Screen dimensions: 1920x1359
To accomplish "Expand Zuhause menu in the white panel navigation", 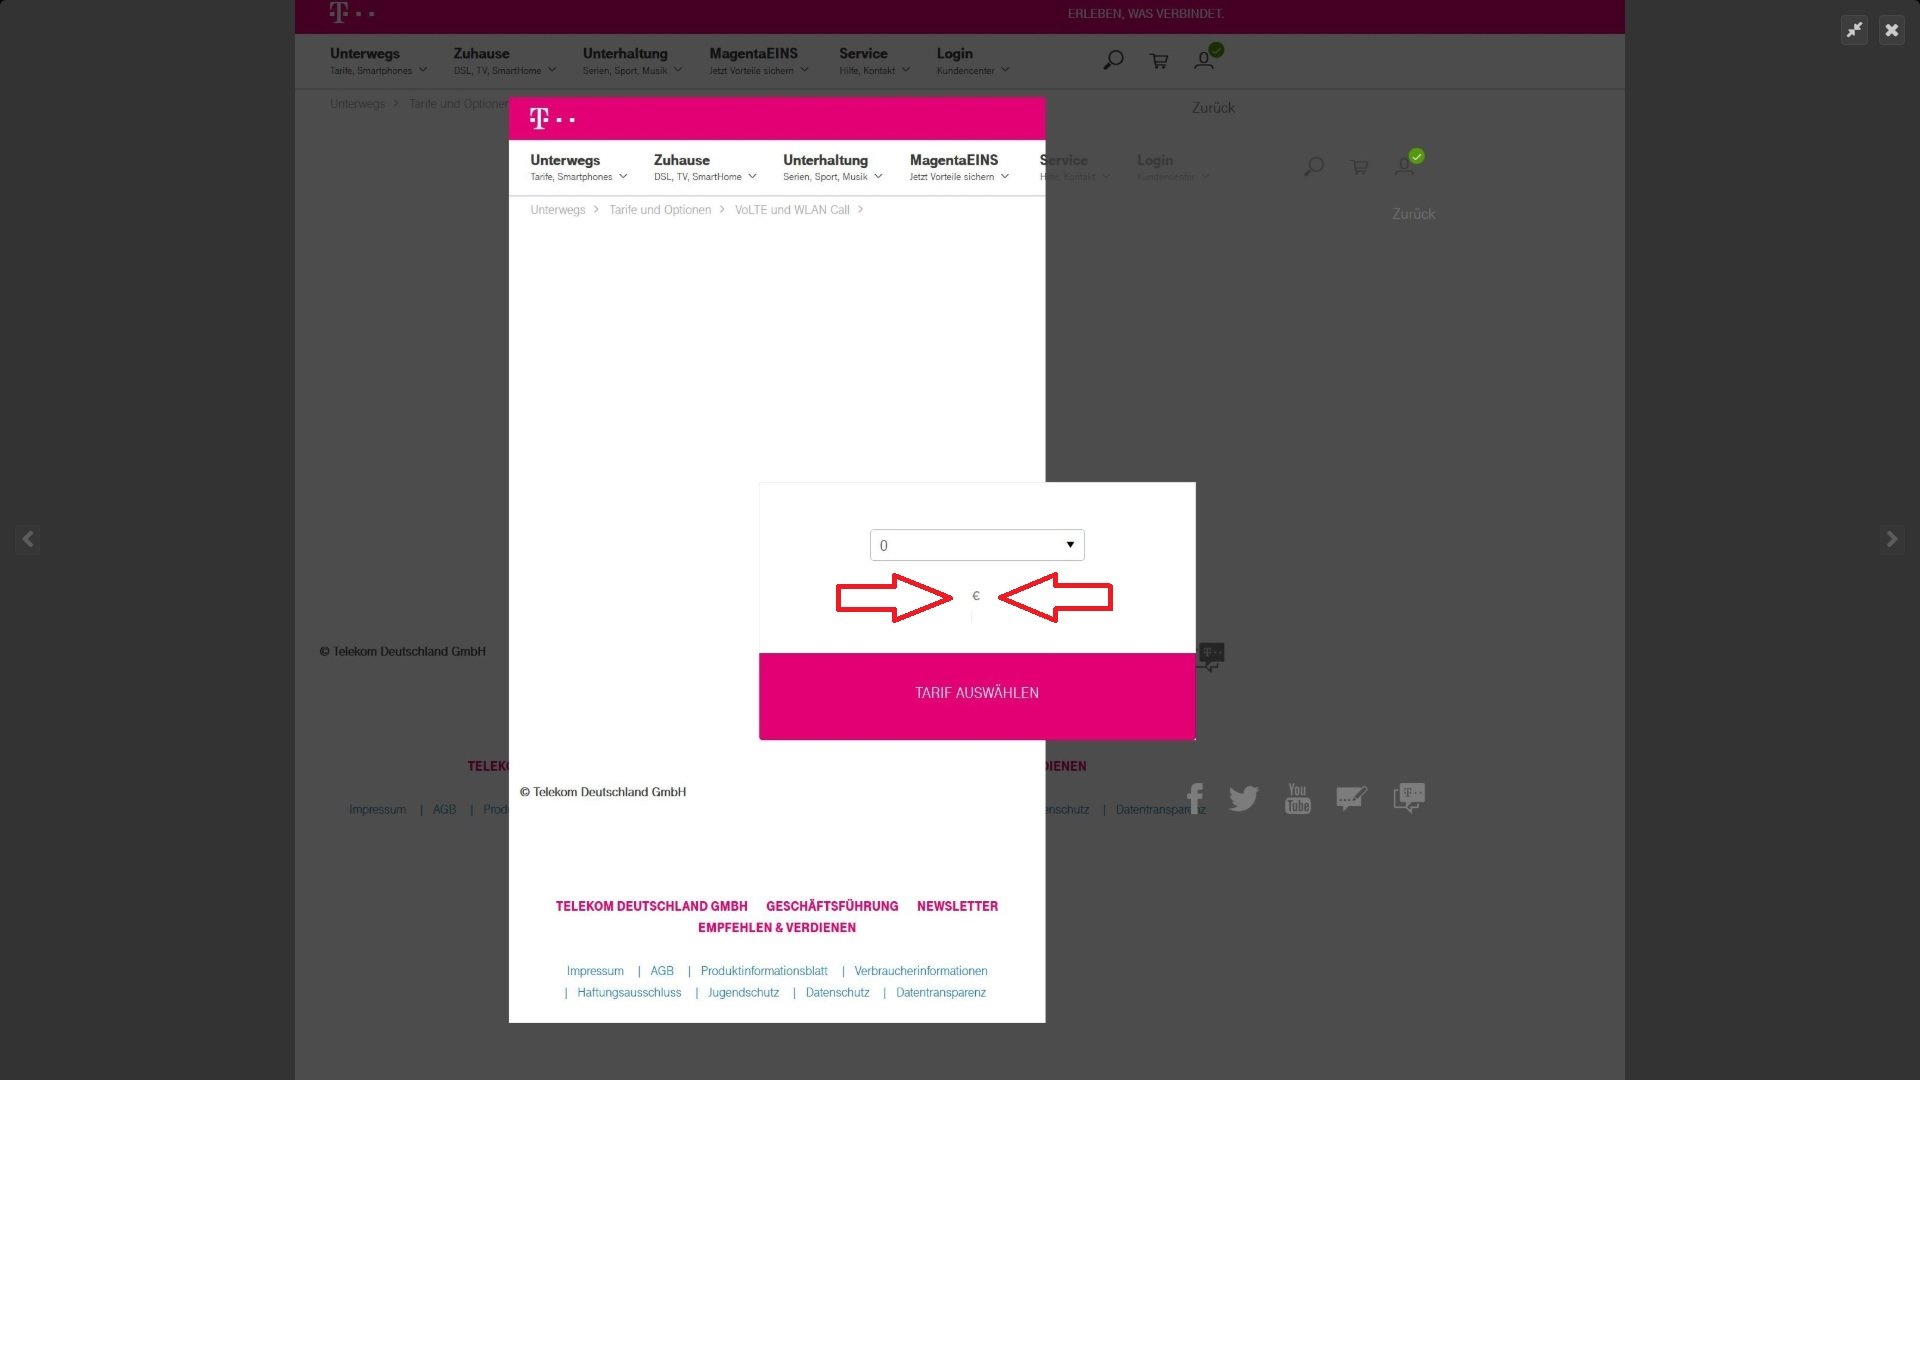I will tap(705, 167).
